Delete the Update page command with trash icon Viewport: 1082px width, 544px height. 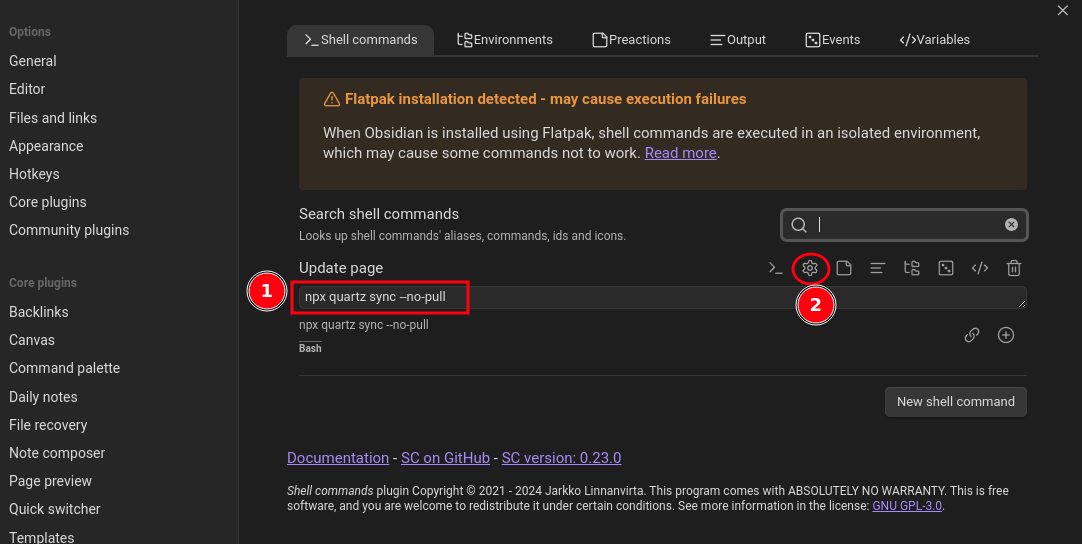pos(1014,268)
